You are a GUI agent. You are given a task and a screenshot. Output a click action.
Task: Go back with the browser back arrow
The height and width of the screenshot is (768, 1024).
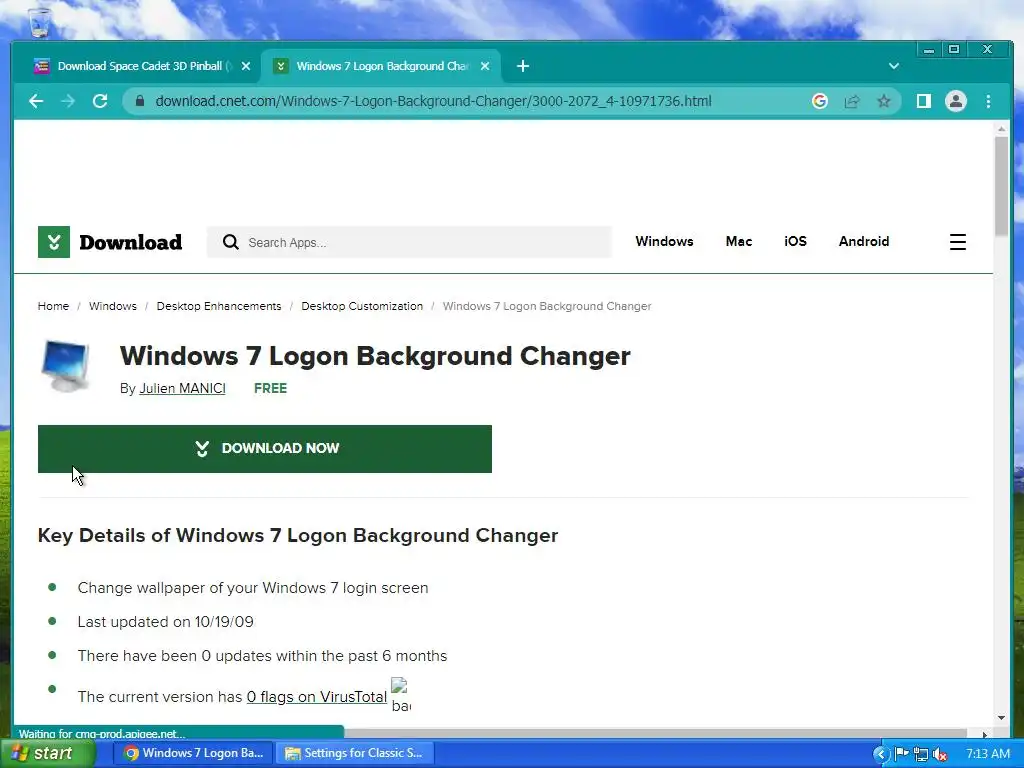(x=36, y=101)
